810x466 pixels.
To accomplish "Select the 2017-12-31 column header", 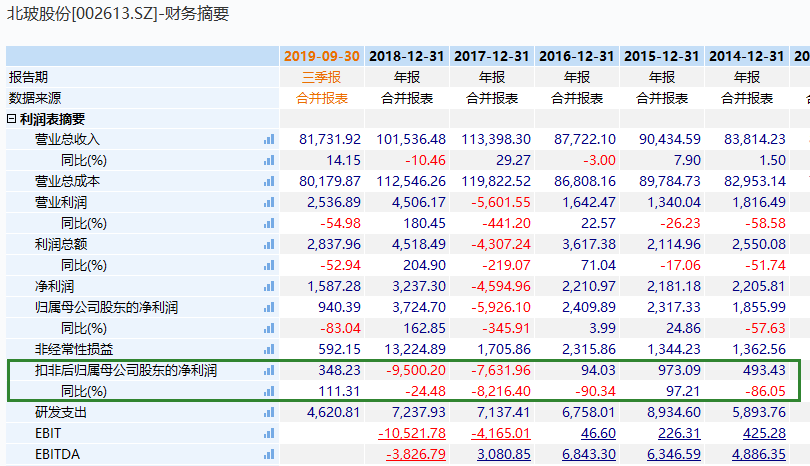I will point(492,56).
